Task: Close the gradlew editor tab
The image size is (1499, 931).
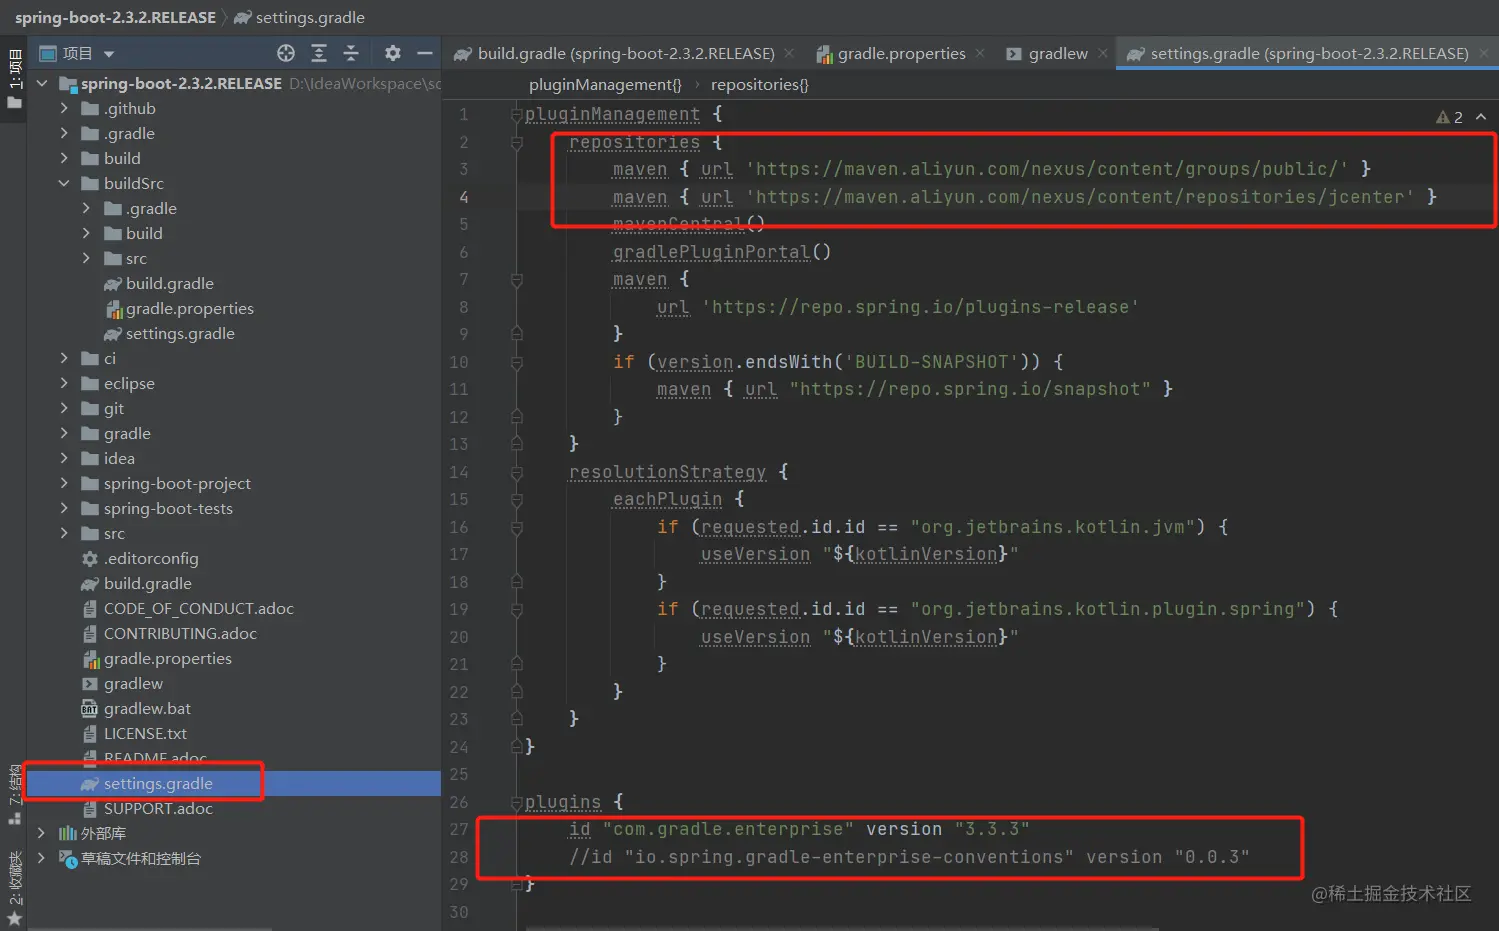Action: 1103,53
